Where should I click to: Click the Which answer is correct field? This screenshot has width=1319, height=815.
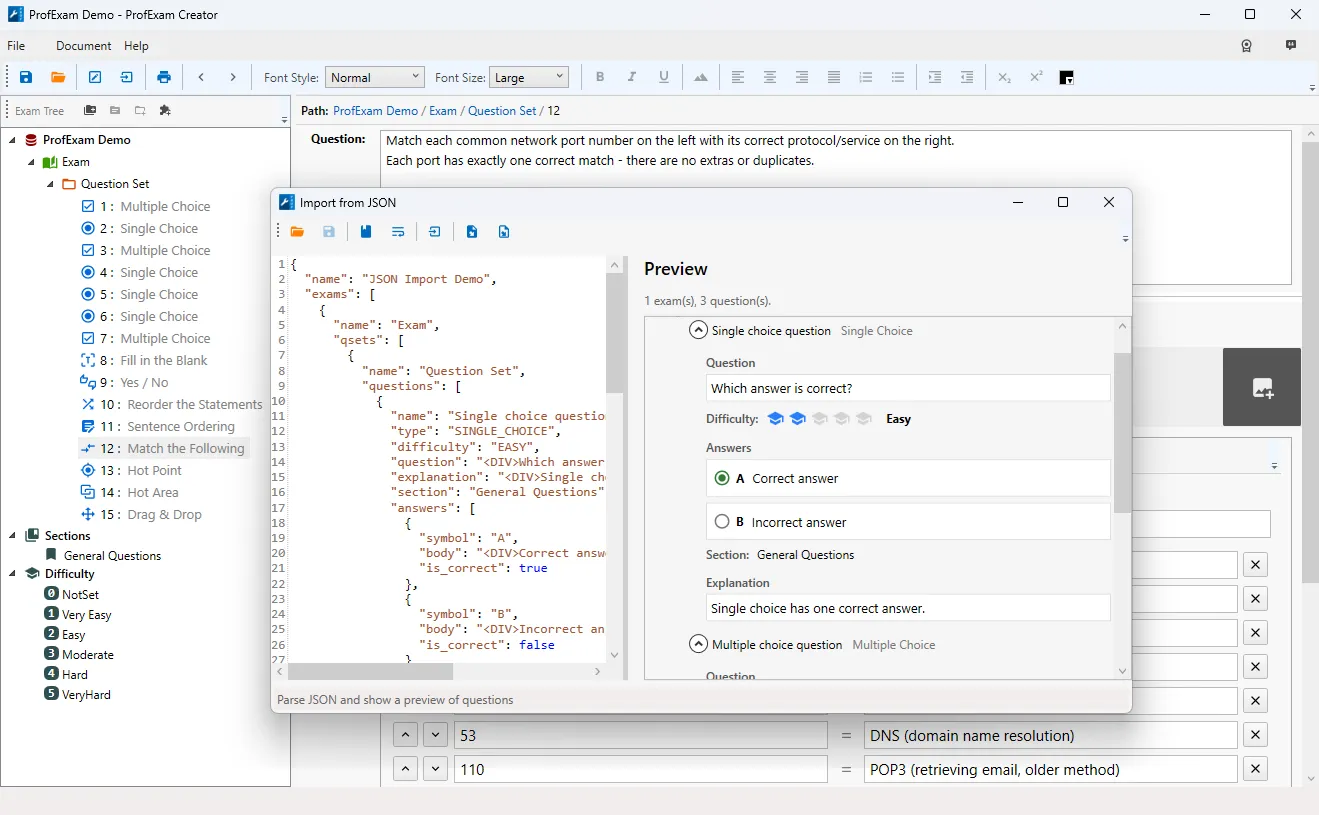908,388
